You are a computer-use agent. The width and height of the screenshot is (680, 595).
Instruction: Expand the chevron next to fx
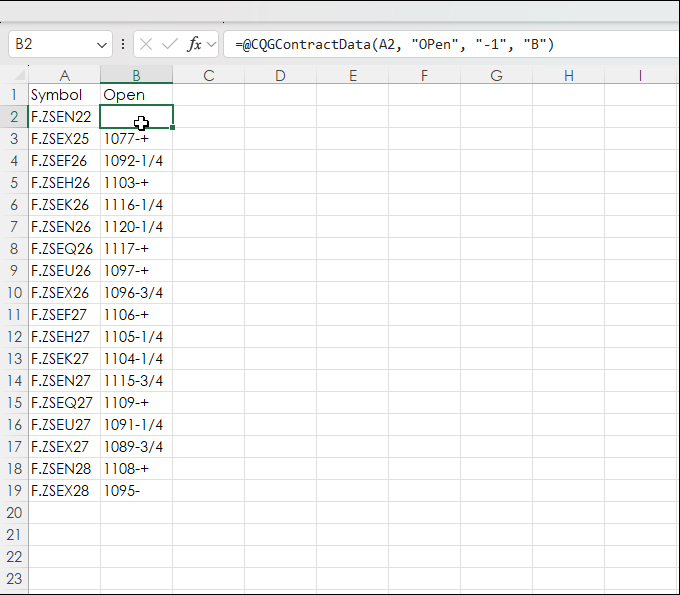pyautogui.click(x=212, y=44)
